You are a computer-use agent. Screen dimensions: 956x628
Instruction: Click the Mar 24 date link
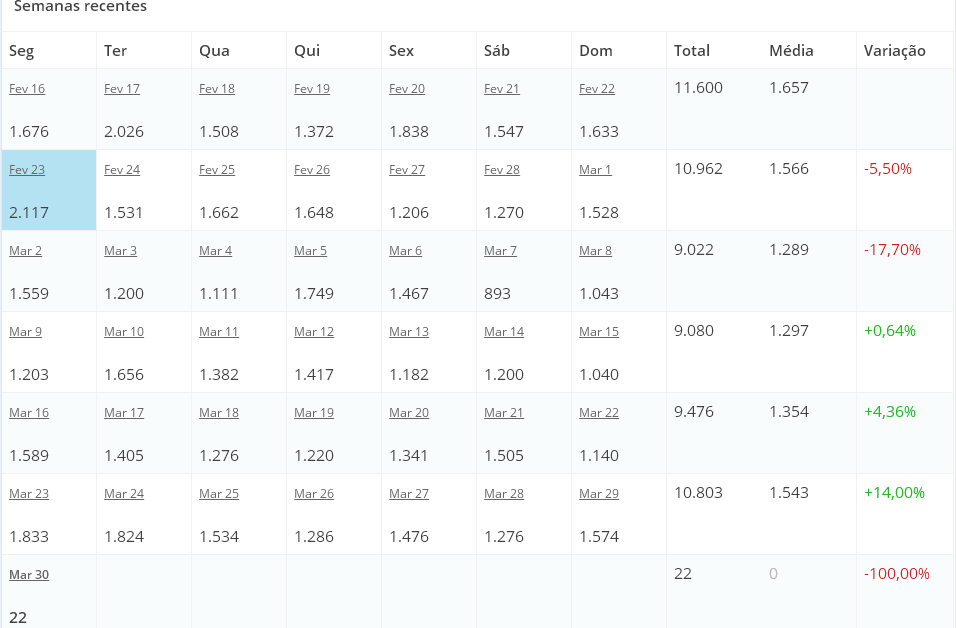pyautogui.click(x=124, y=494)
